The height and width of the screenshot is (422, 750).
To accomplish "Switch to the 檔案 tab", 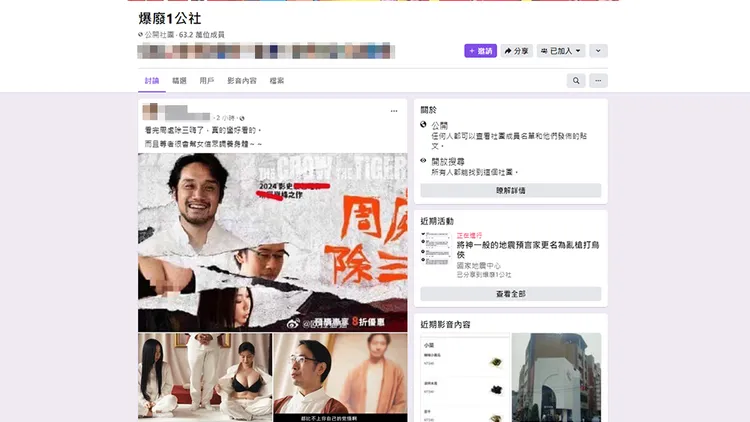I will point(276,81).
